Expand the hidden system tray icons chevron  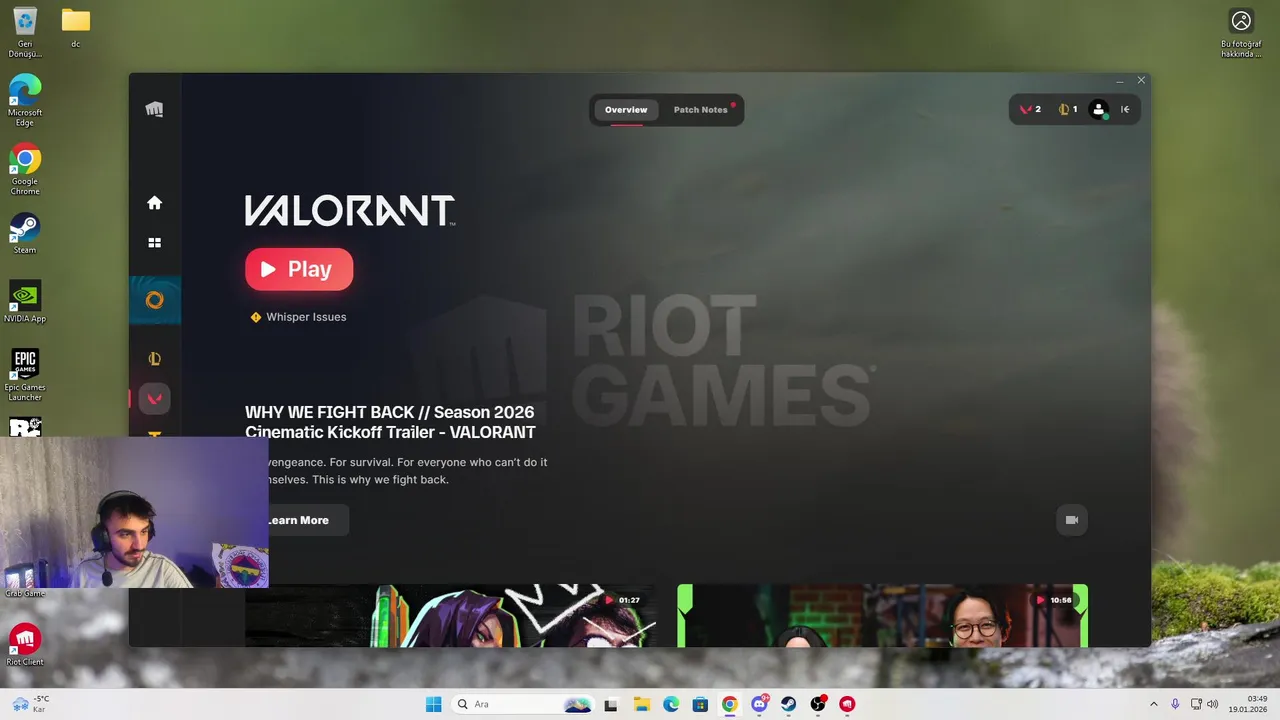pyautogui.click(x=1153, y=704)
